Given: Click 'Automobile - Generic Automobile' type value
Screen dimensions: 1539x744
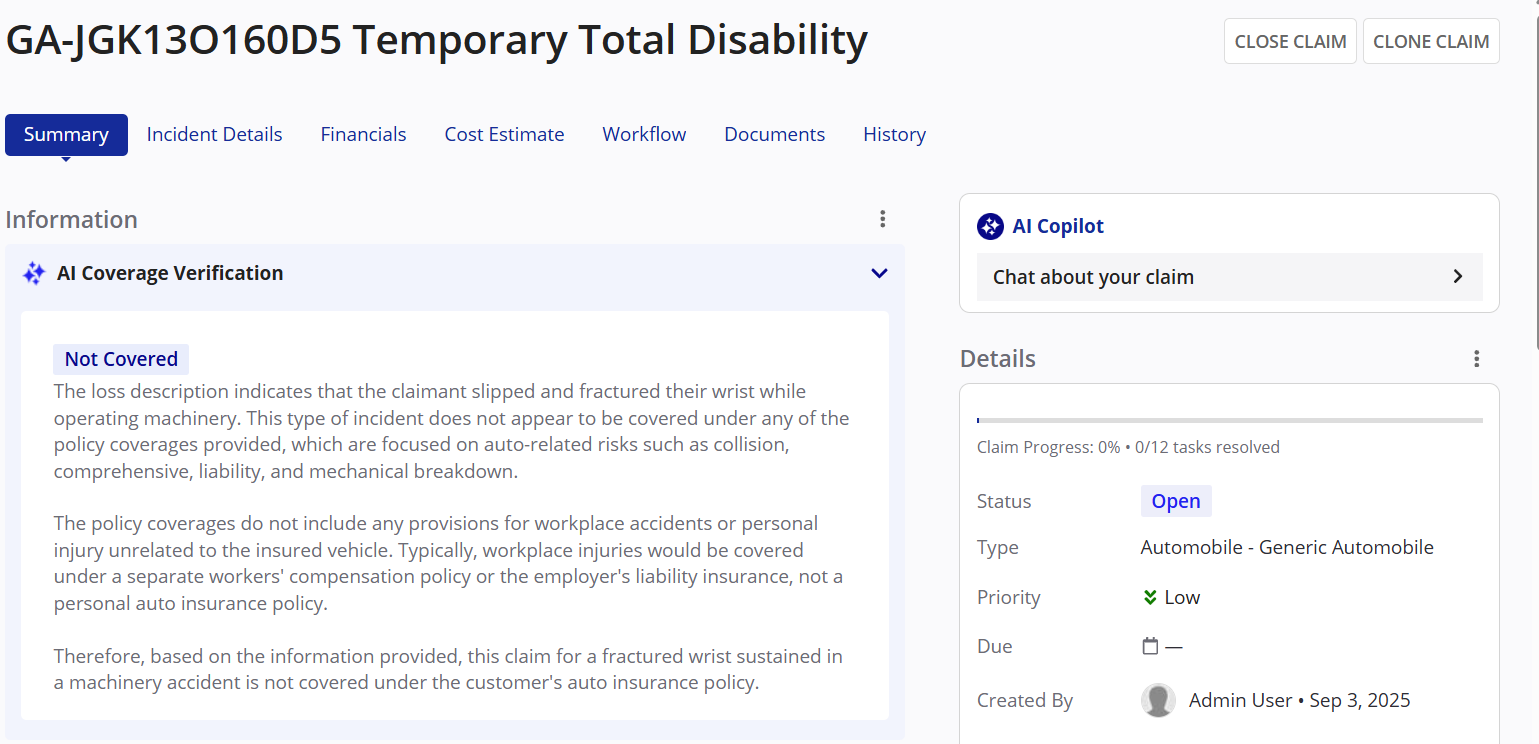Looking at the screenshot, I should [1287, 547].
